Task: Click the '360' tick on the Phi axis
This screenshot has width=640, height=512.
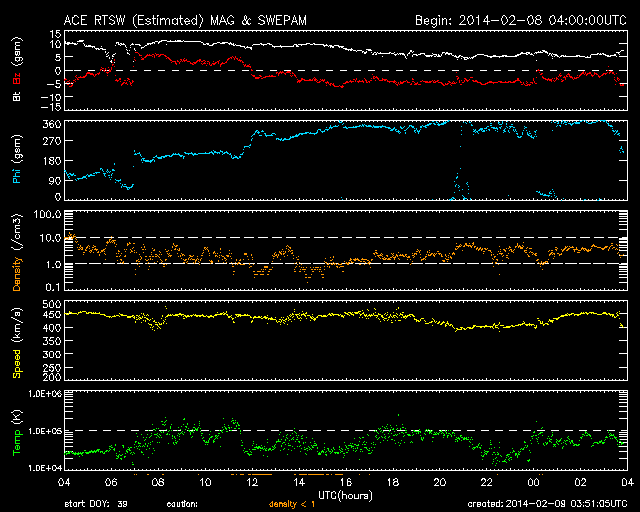Action: pyautogui.click(x=52, y=124)
